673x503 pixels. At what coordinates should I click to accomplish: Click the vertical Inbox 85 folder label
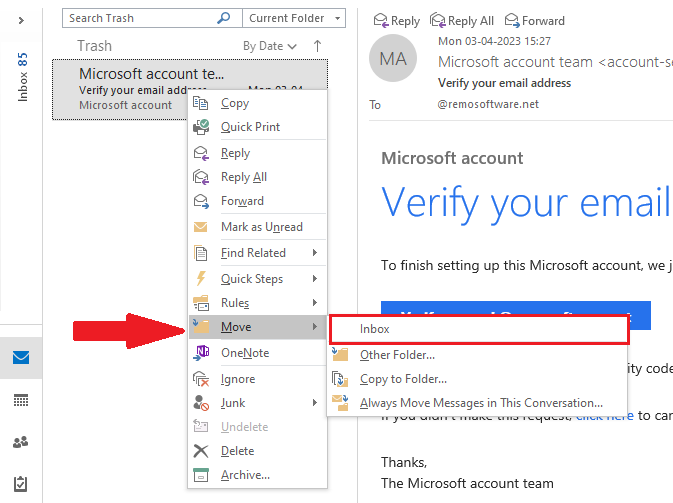22,77
